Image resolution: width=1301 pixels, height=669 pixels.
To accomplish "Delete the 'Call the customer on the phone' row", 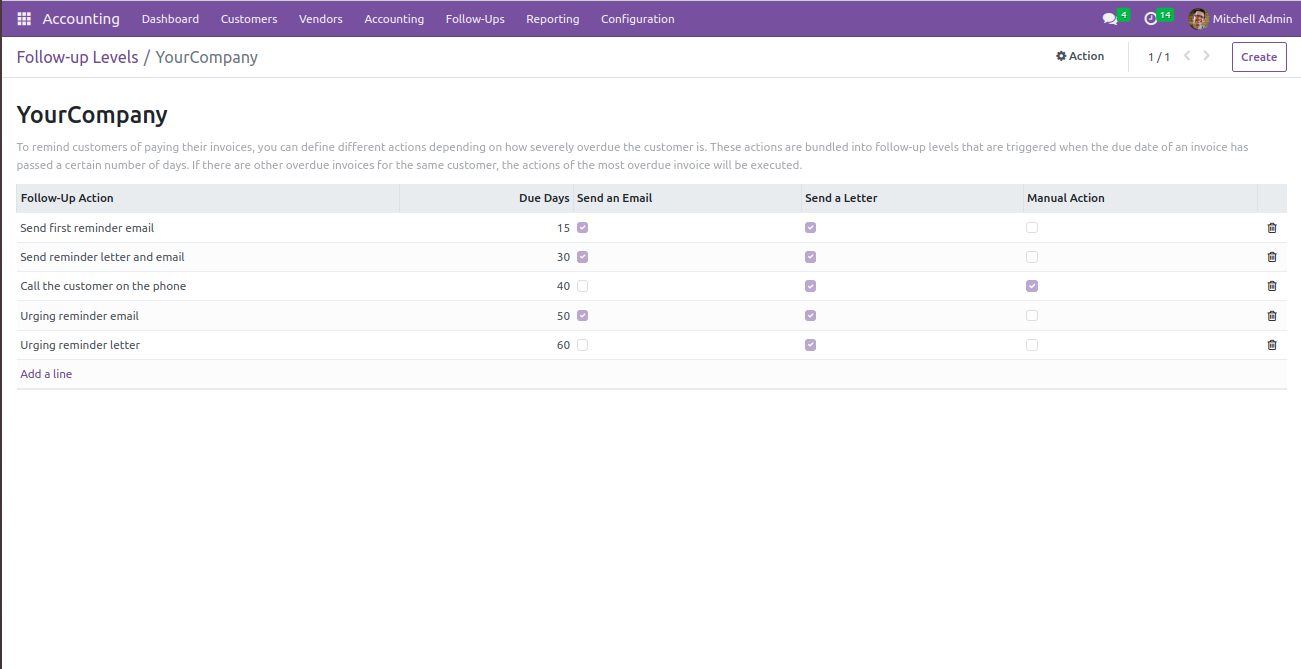I will click(1272, 286).
